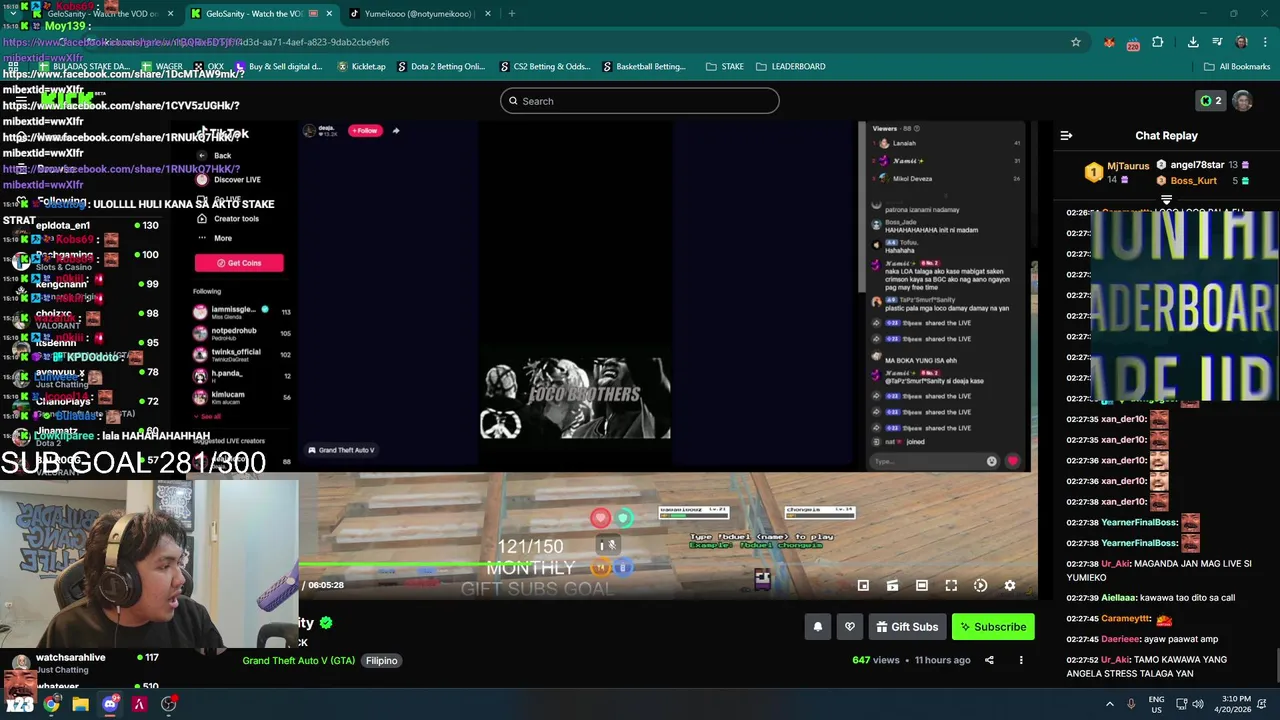Collapse the Chat Replay panel
Image resolution: width=1280 pixels, height=720 pixels.
1066,136
